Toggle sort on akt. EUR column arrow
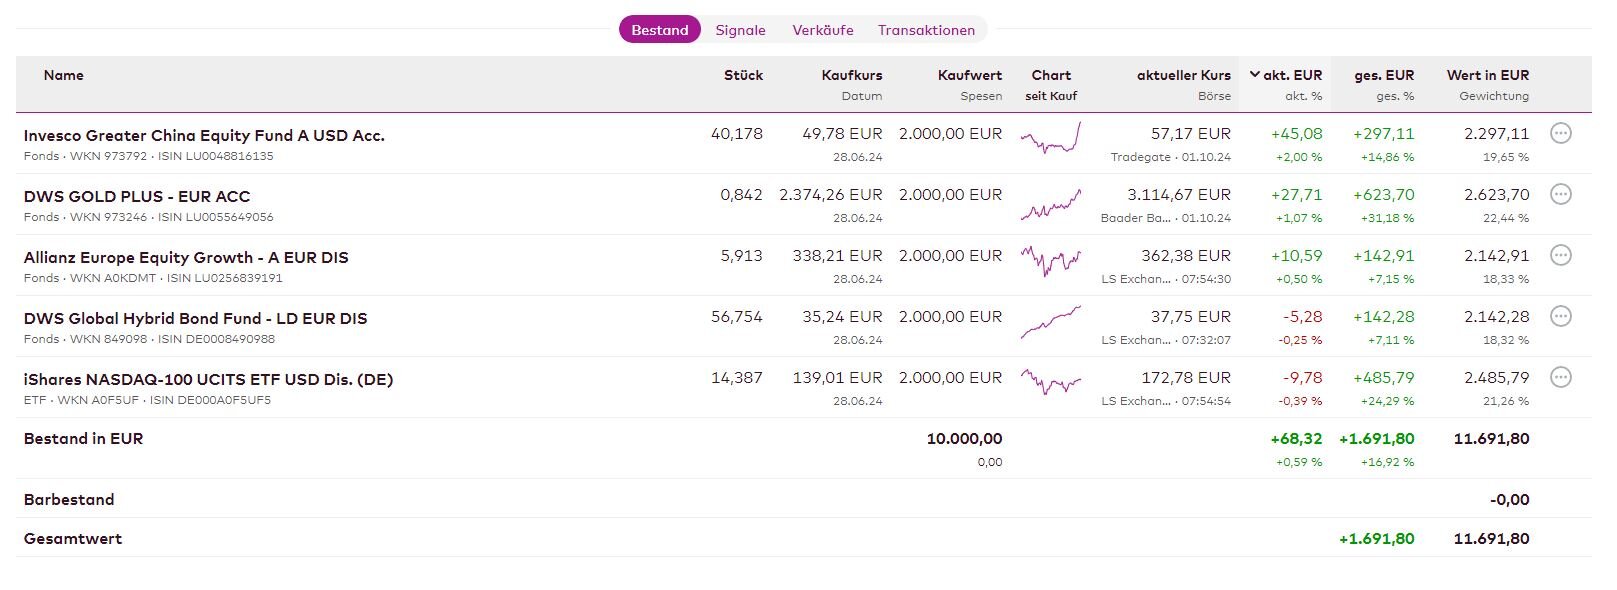 (1255, 75)
